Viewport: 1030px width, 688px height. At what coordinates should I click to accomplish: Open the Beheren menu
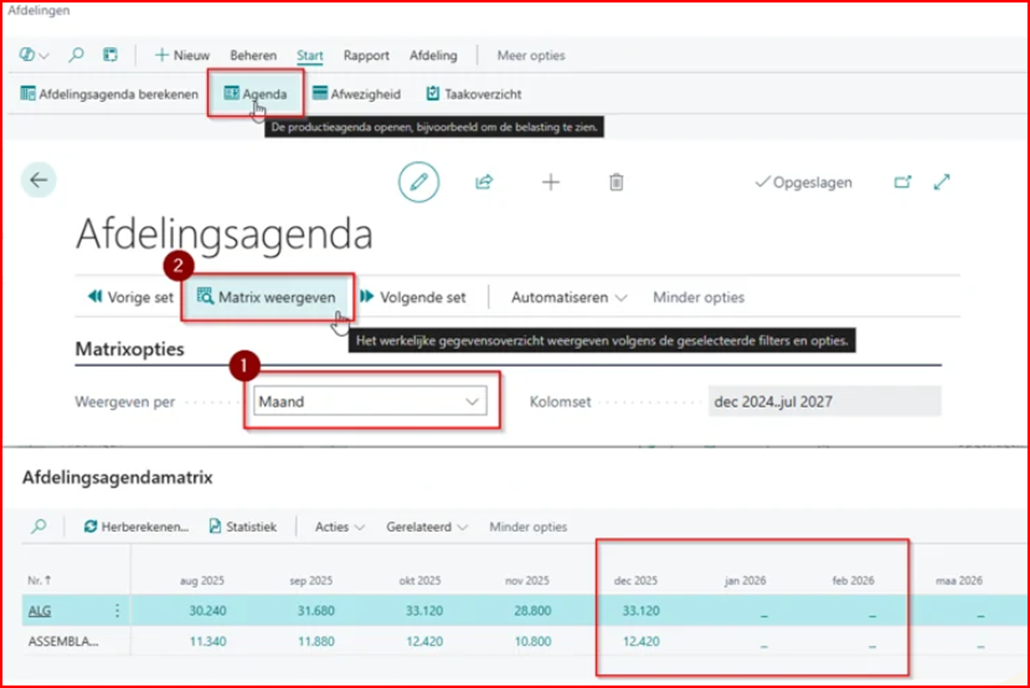coord(253,55)
